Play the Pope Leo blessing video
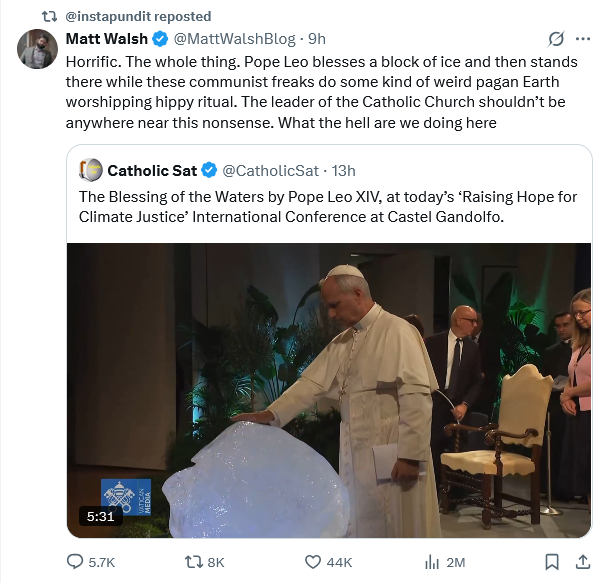The height and width of the screenshot is (583, 608). click(329, 390)
